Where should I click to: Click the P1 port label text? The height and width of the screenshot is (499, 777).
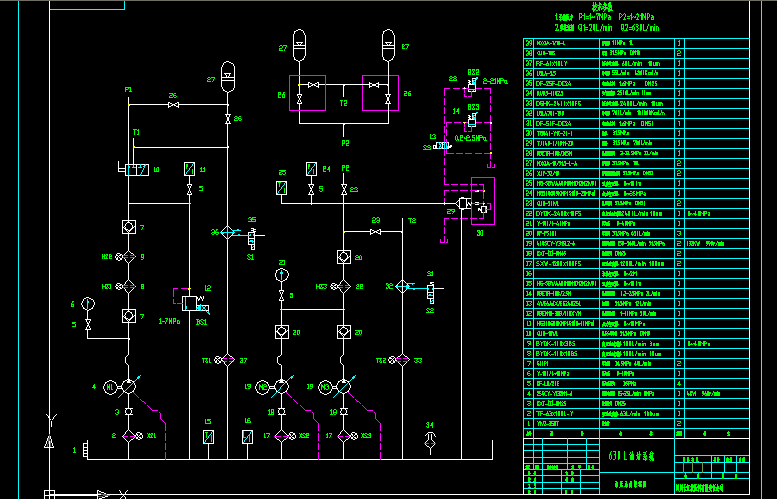point(128,90)
